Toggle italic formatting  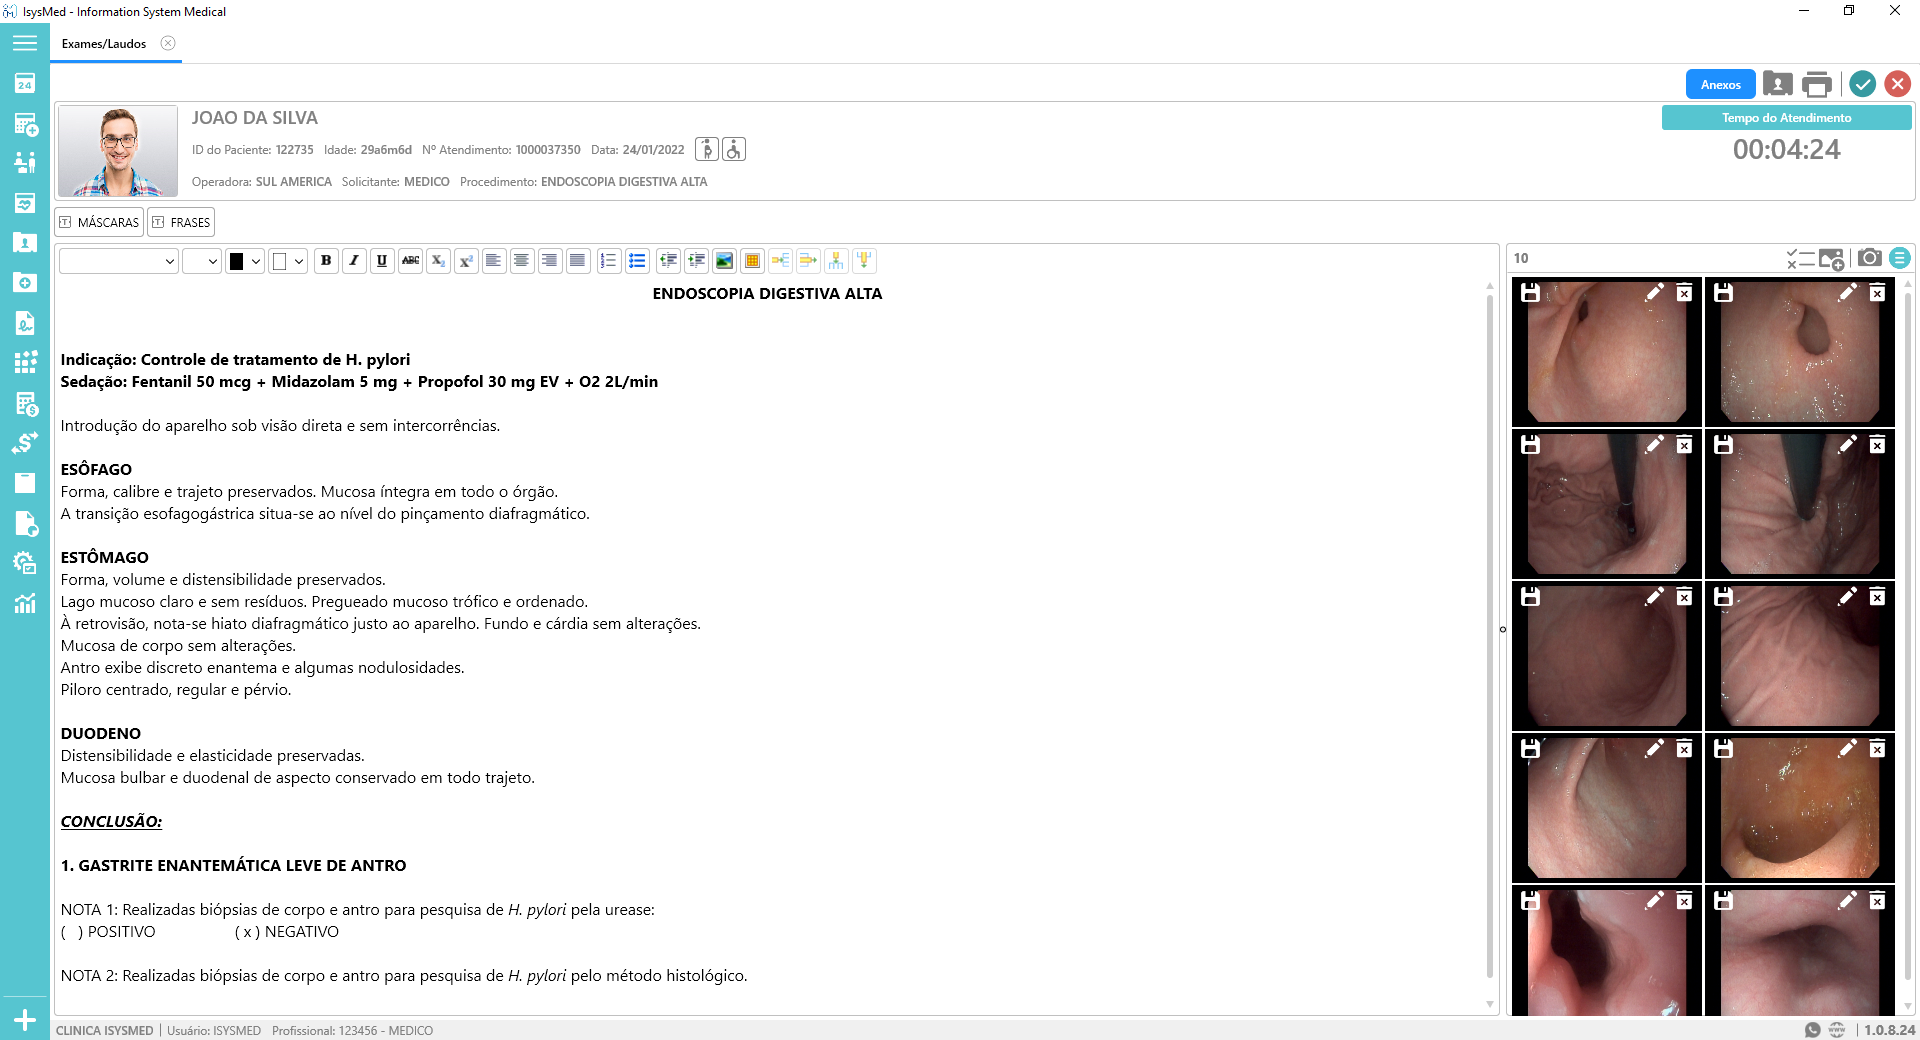[x=354, y=261]
